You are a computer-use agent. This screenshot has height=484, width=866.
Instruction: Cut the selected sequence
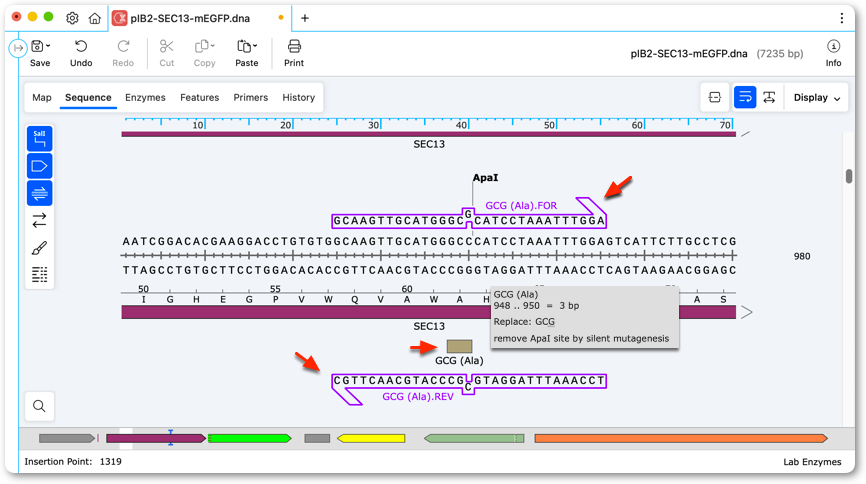point(166,54)
